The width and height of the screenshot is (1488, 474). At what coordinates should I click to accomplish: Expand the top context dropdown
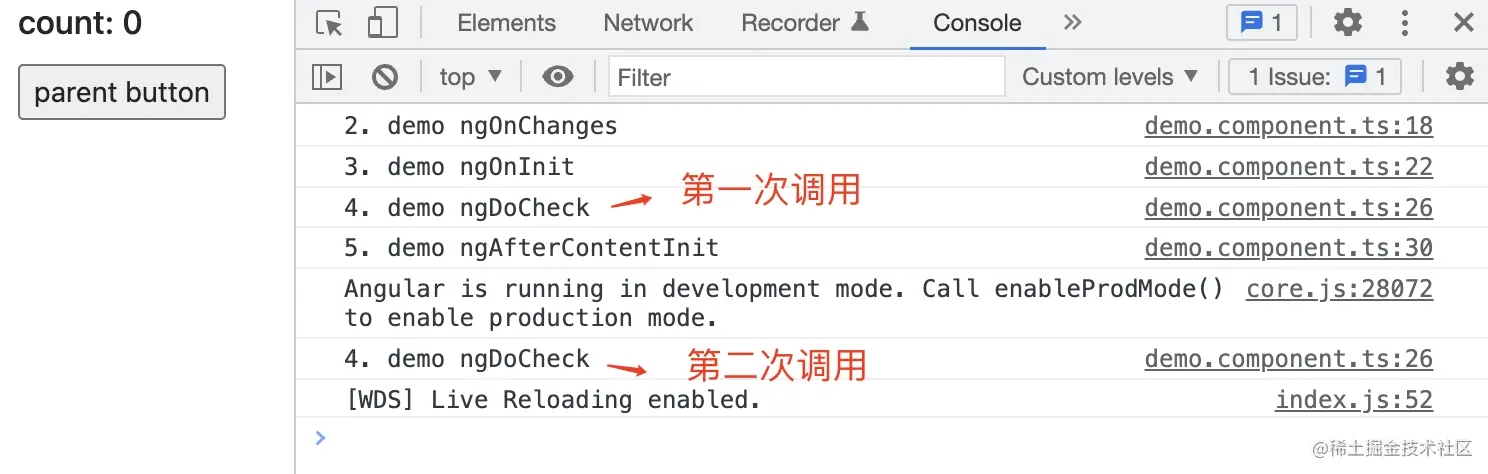(471, 77)
